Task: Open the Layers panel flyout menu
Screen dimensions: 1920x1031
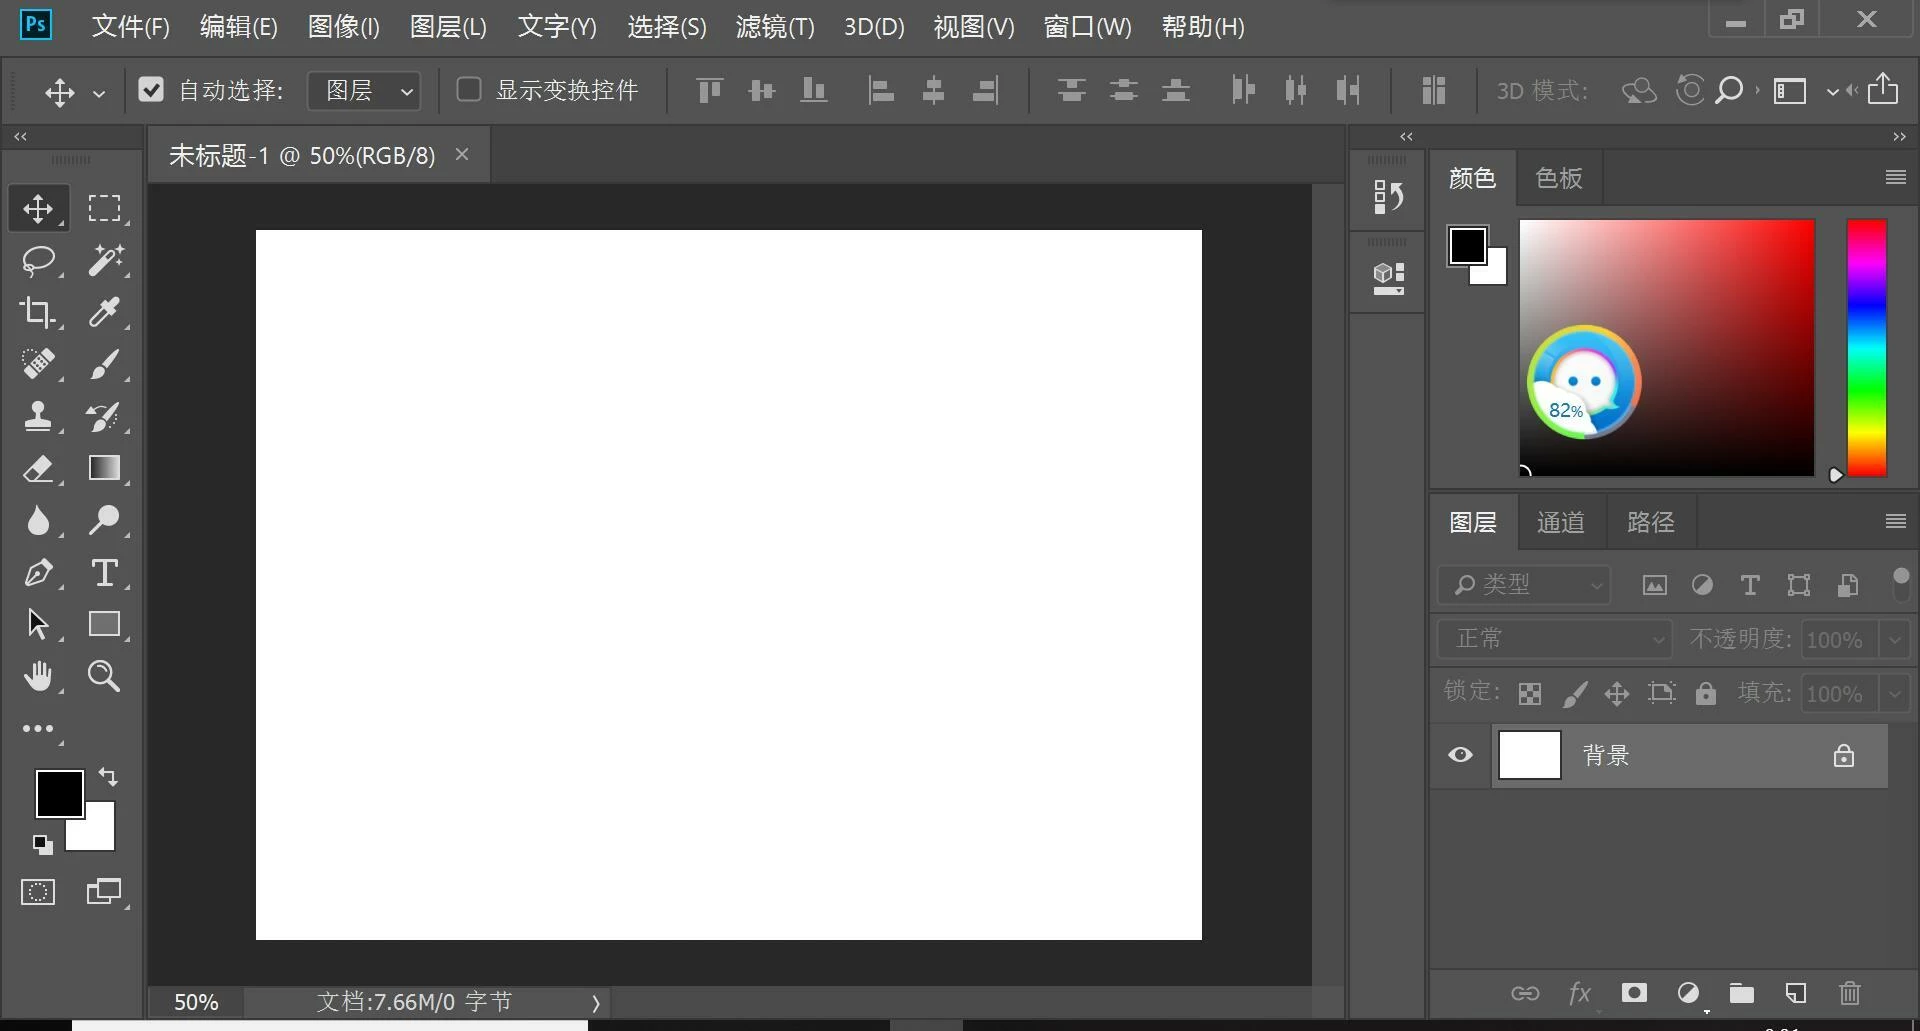Action: click(x=1895, y=521)
